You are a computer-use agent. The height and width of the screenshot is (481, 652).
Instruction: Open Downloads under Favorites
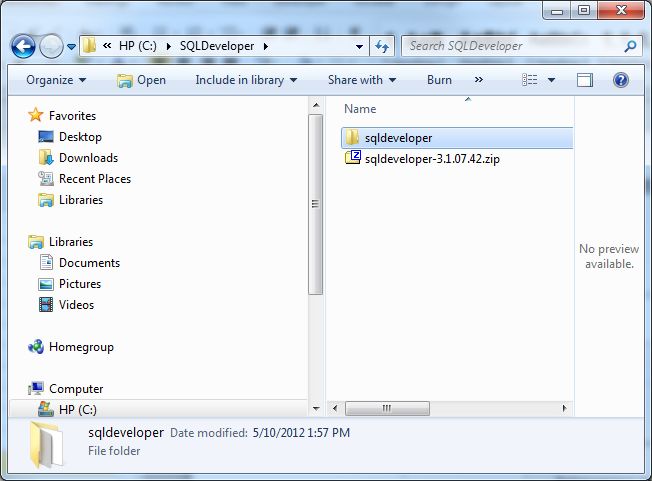pos(89,158)
